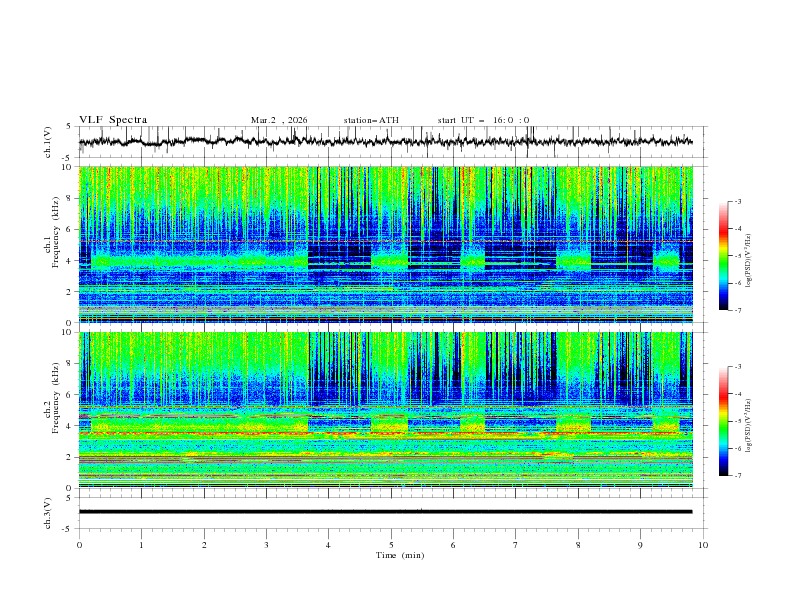Click the upper ch.1 color scale bar
Image resolution: width=792 pixels, height=612 pixels.
pos(724,256)
